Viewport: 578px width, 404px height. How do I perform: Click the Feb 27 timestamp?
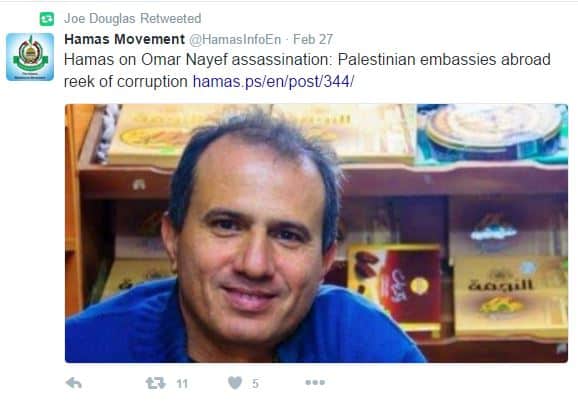(x=313, y=39)
